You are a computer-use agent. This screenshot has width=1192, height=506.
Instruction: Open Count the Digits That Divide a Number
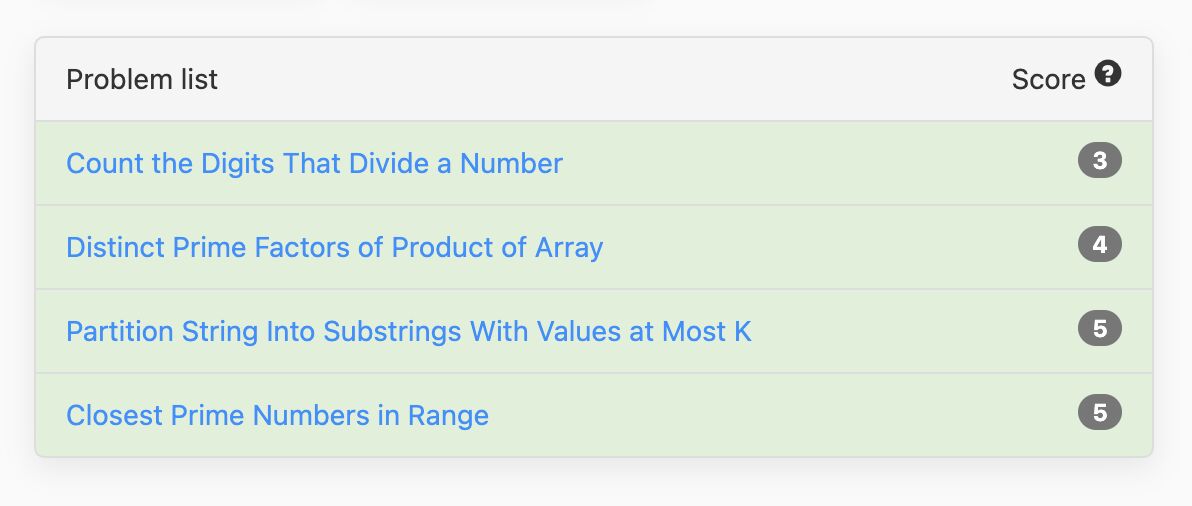[314, 163]
